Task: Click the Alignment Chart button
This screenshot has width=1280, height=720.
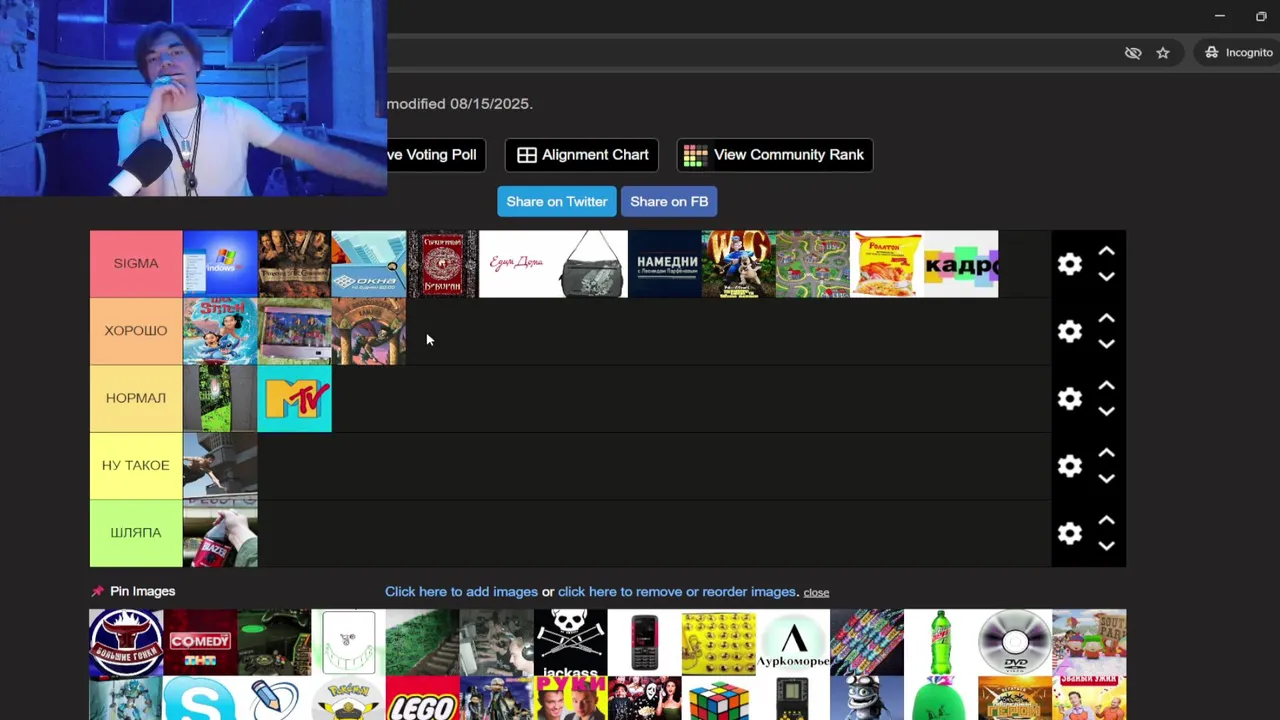Action: [x=582, y=155]
